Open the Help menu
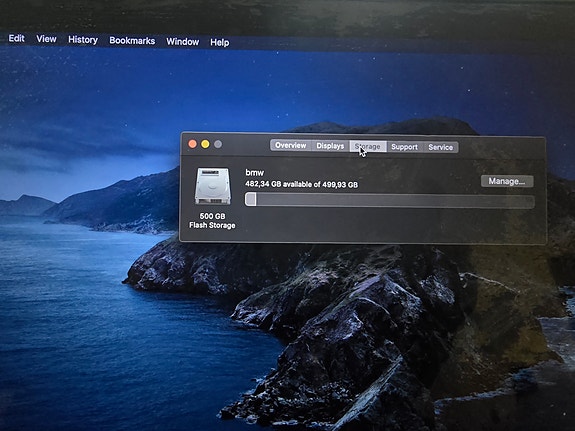The height and width of the screenshot is (431, 575). (220, 43)
